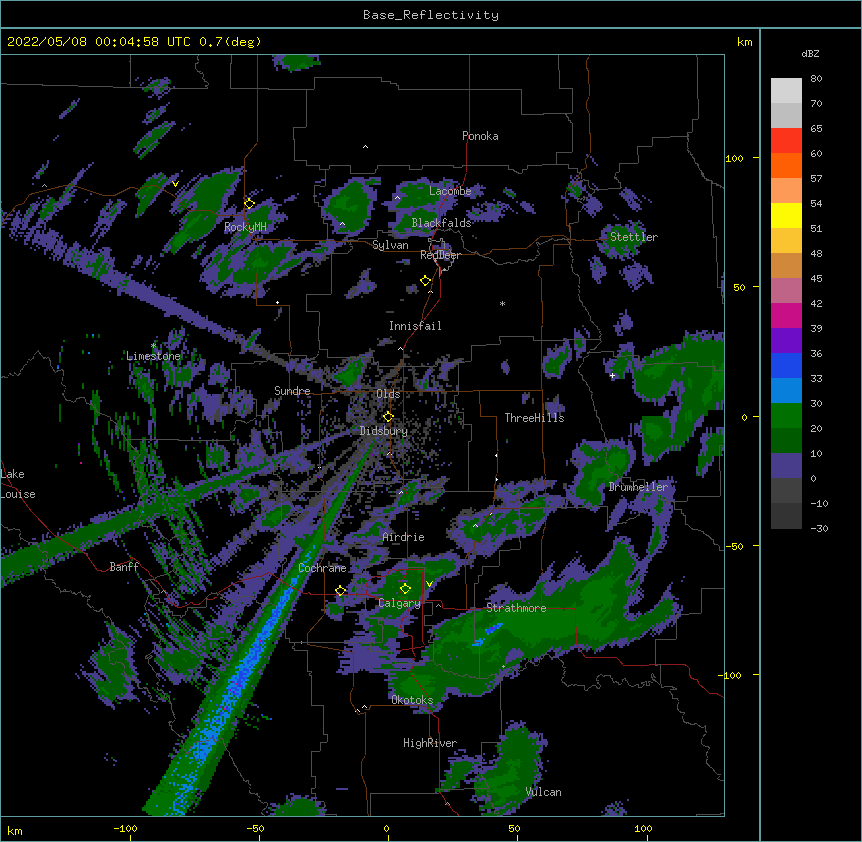The image size is (862, 842).
Task: Select the bright green 20-30 dBZ legend swatch
Action: tap(786, 416)
